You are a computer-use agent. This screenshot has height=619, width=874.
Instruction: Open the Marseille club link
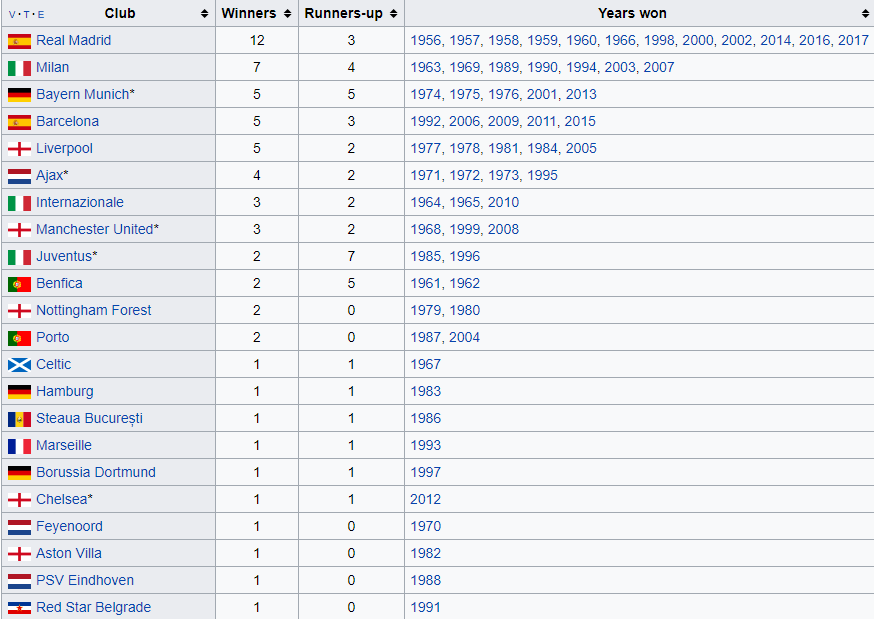pos(64,445)
